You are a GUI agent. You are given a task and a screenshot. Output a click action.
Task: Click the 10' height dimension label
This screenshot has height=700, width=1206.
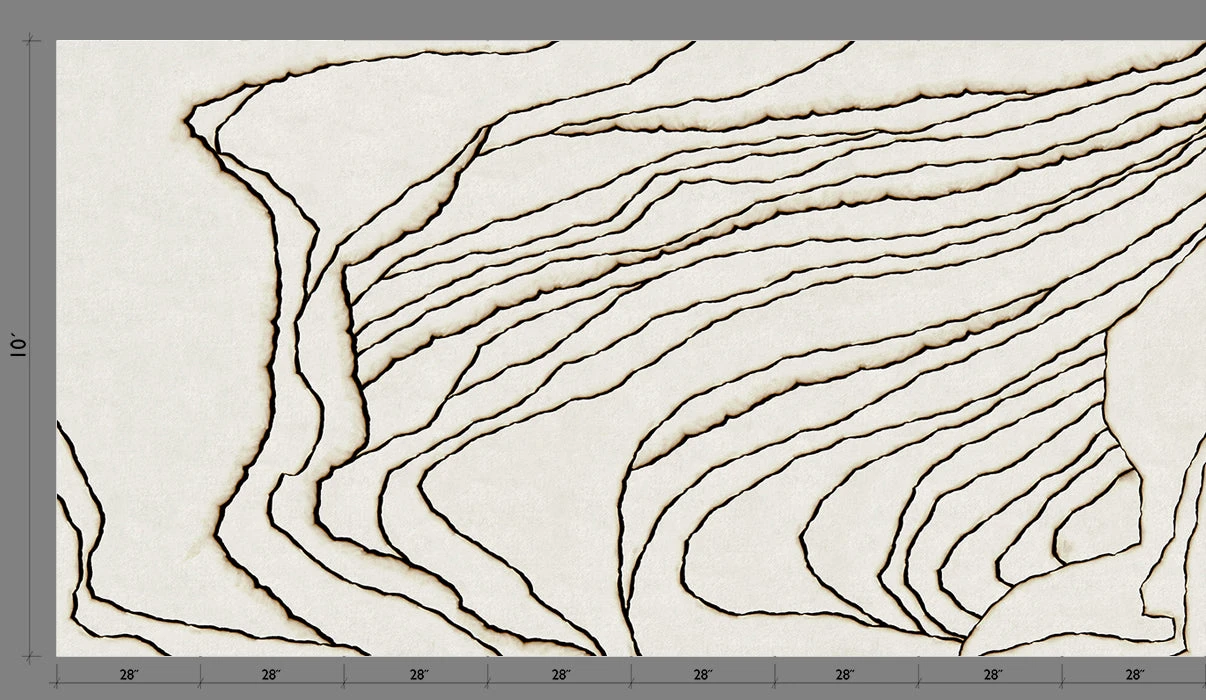[x=18, y=347]
